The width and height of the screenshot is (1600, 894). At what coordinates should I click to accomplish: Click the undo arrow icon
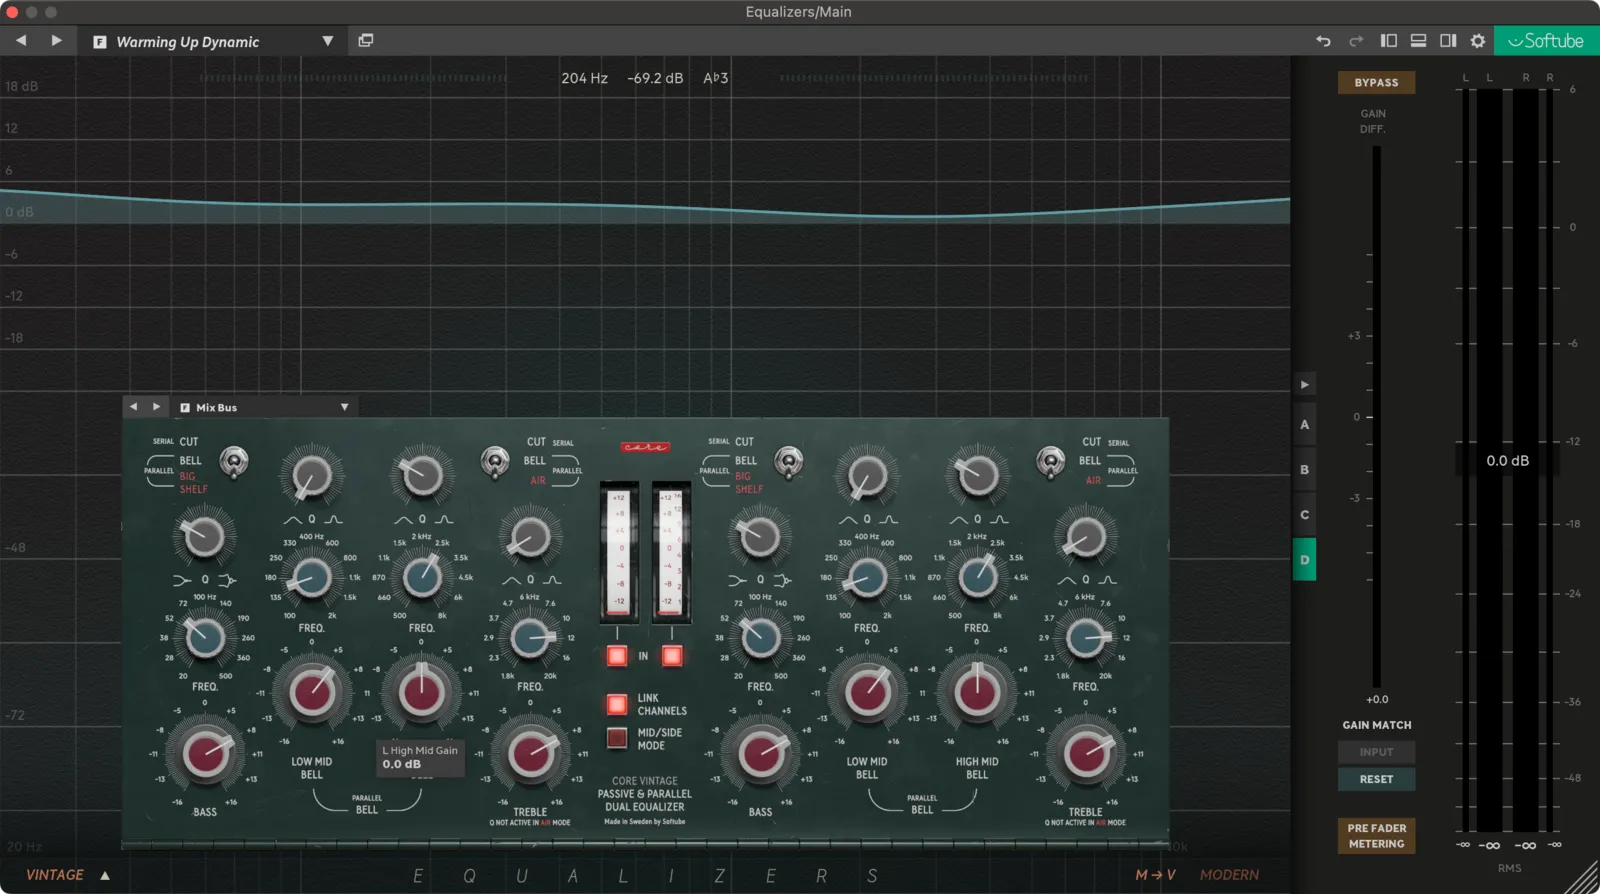coord(1323,41)
